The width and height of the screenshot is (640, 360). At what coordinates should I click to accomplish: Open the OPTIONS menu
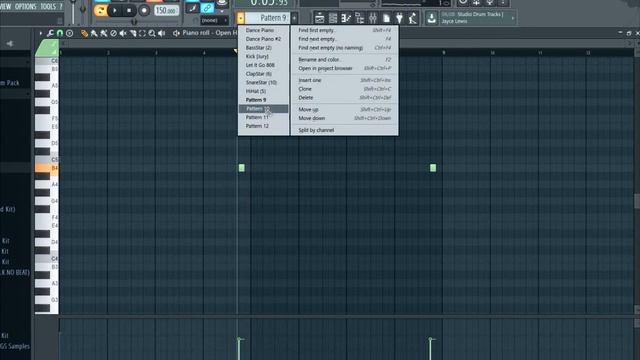pyautogui.click(x=26, y=7)
